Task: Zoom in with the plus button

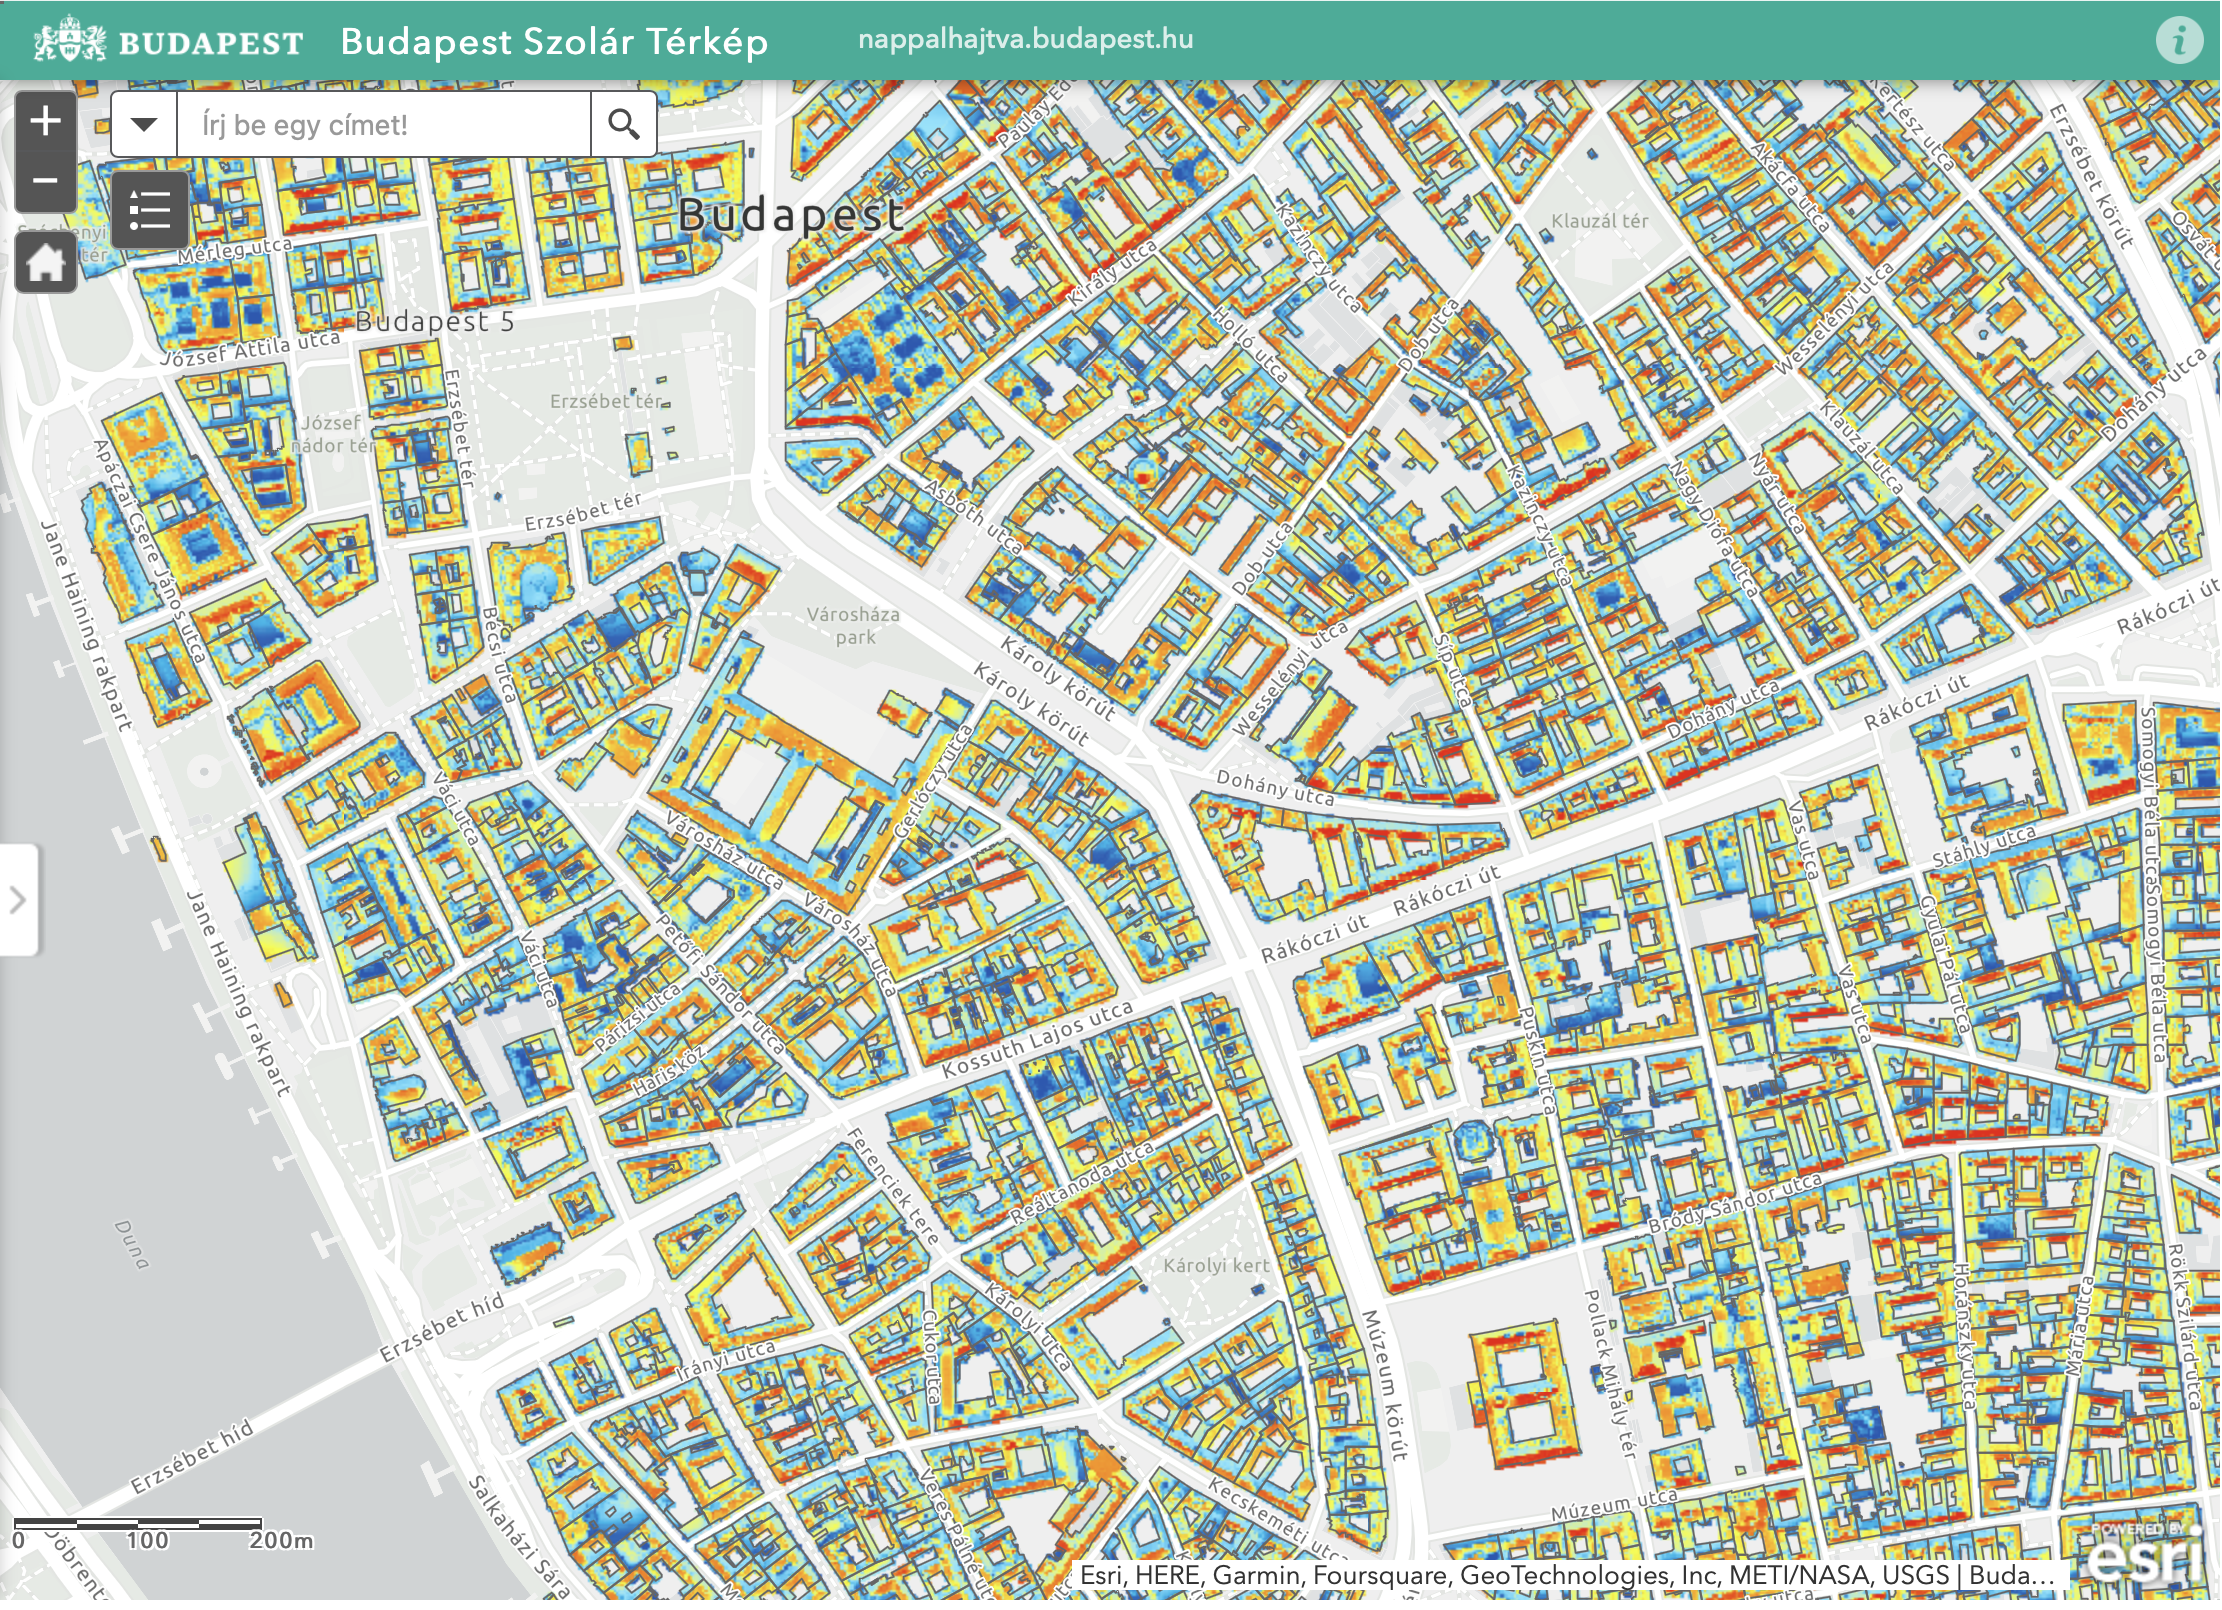Action: coord(46,122)
